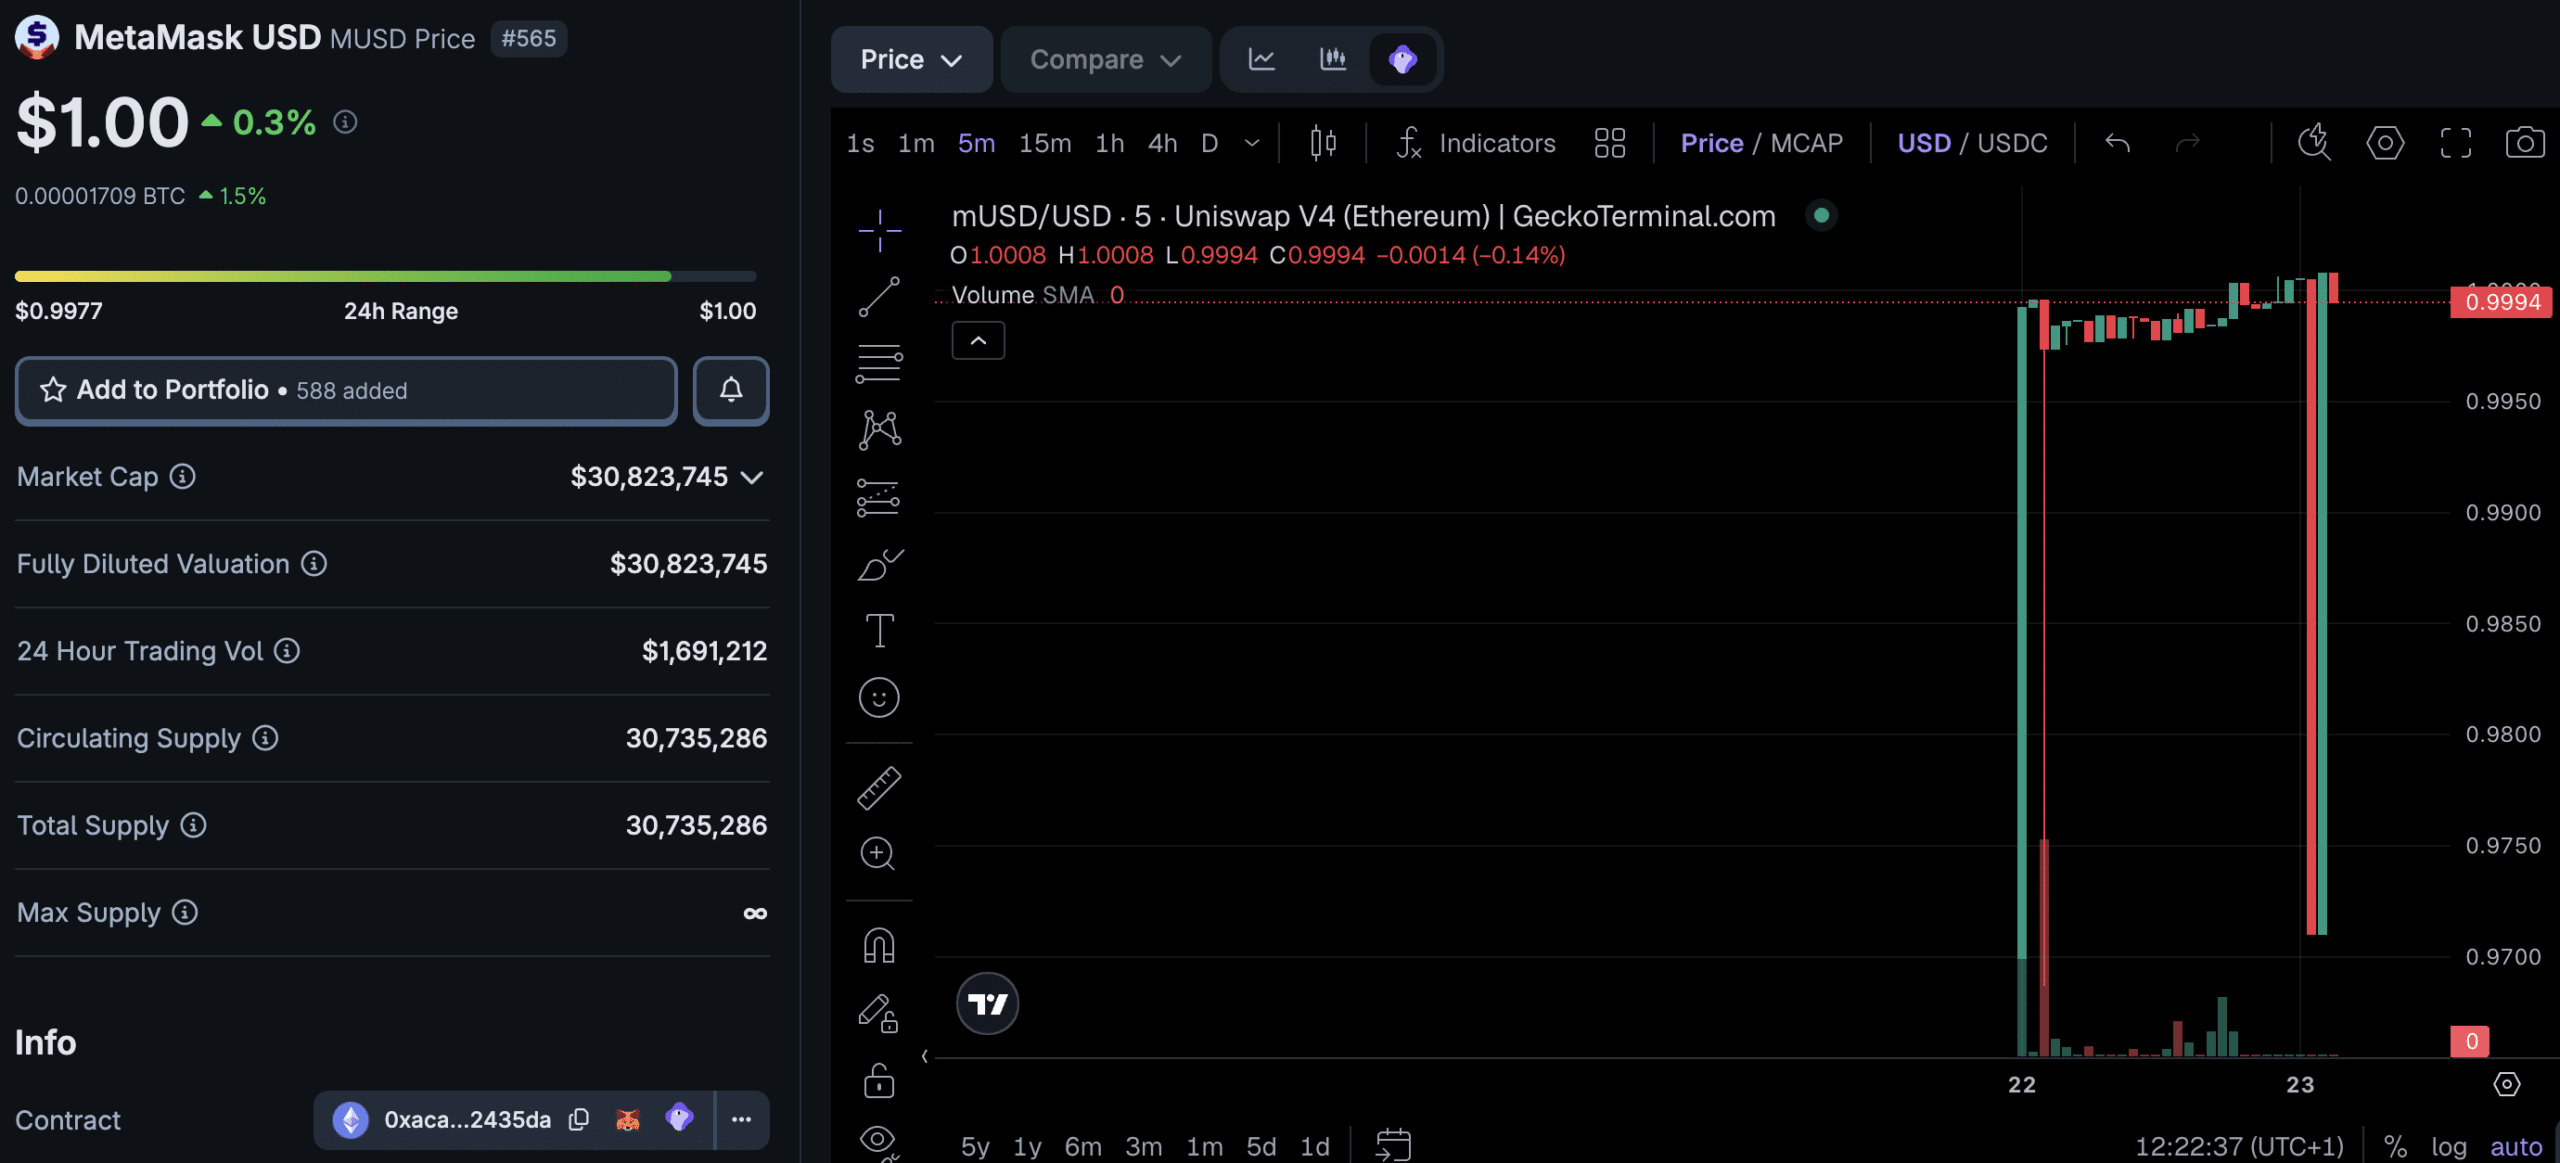The width and height of the screenshot is (2560, 1163).
Task: Hide all drawings with eye icon
Action: tap(878, 1140)
